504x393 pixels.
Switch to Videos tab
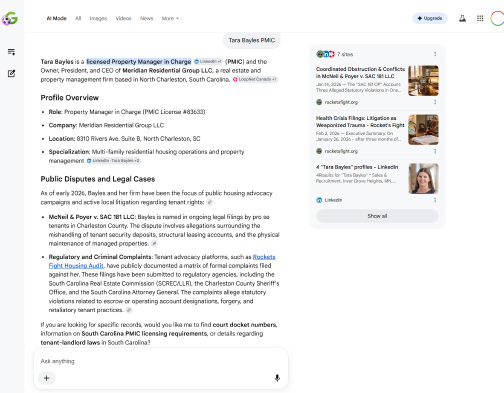click(x=123, y=18)
